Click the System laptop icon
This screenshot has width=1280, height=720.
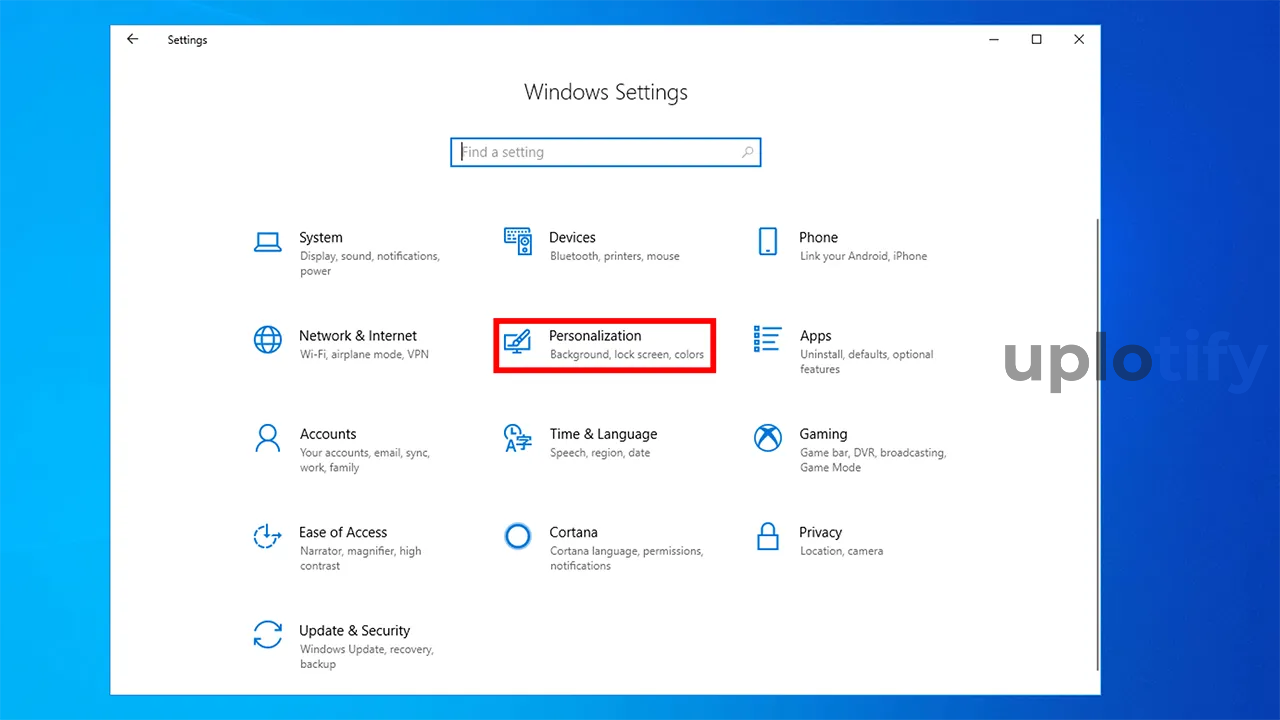[267, 242]
